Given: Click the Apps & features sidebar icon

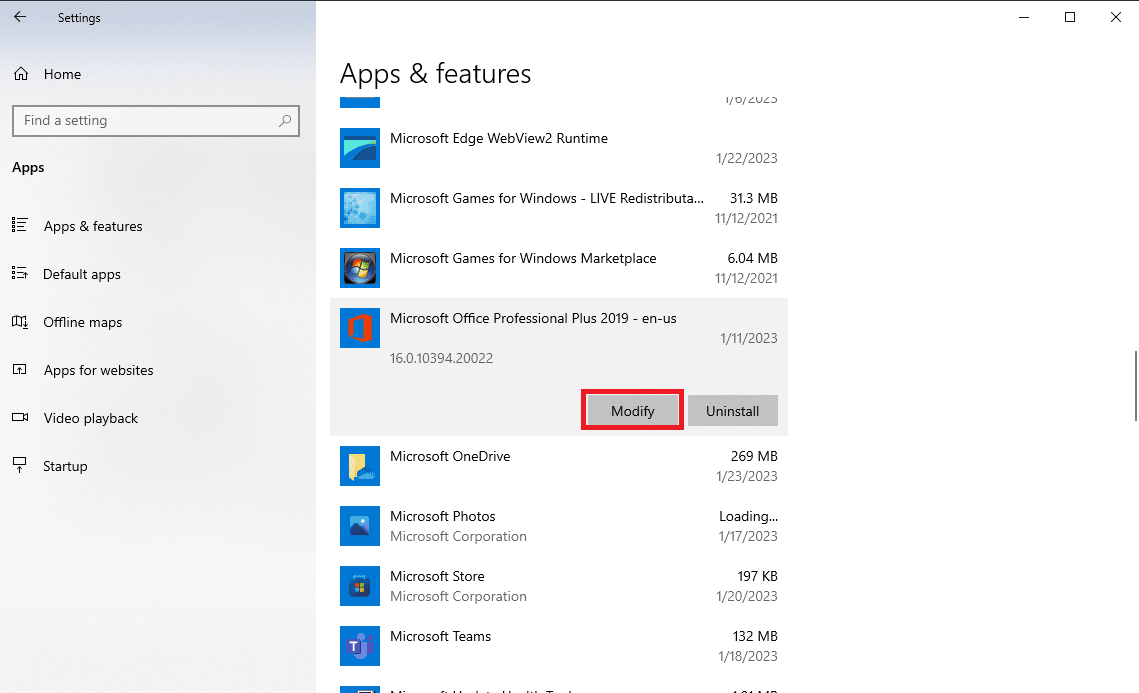Looking at the screenshot, I should [x=20, y=225].
